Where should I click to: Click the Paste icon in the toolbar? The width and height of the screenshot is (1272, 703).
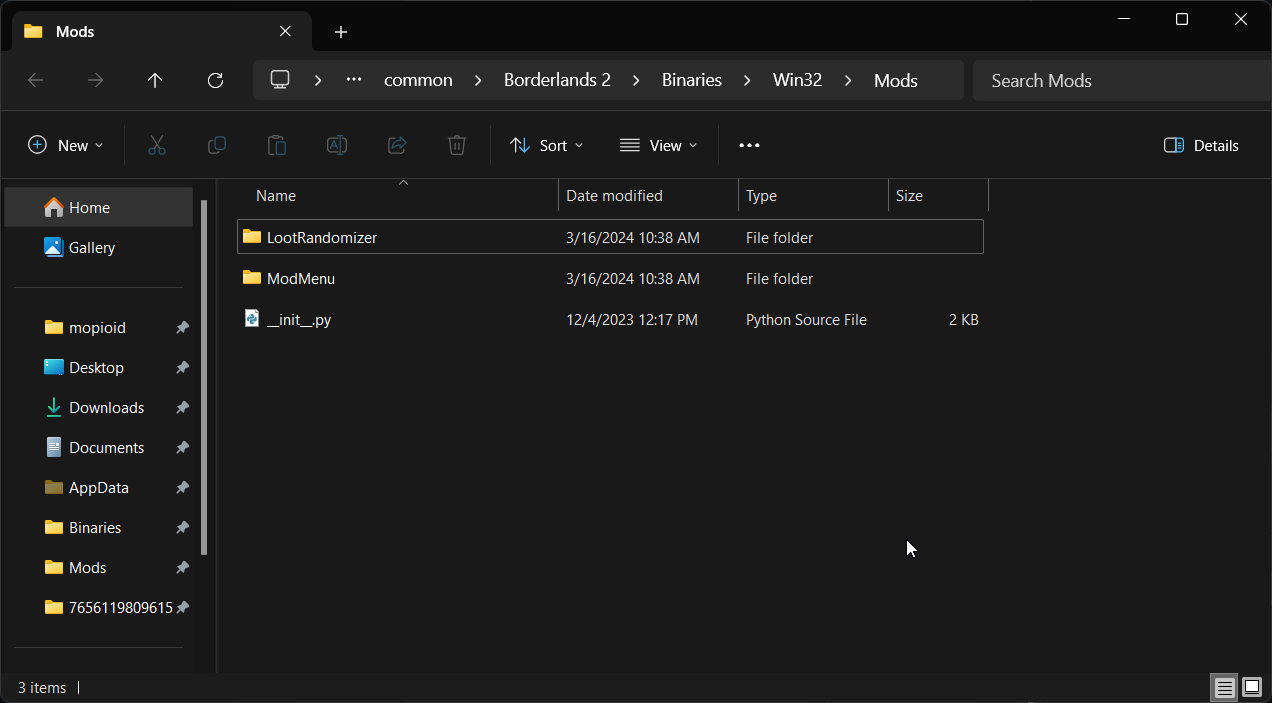click(276, 145)
